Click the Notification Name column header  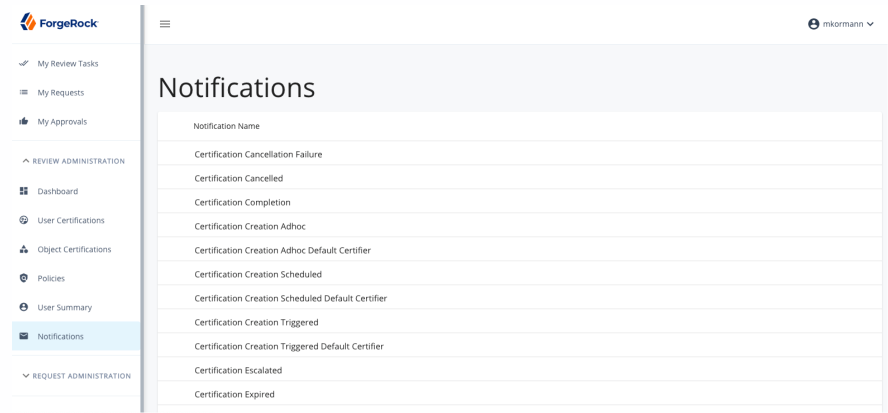(226, 126)
